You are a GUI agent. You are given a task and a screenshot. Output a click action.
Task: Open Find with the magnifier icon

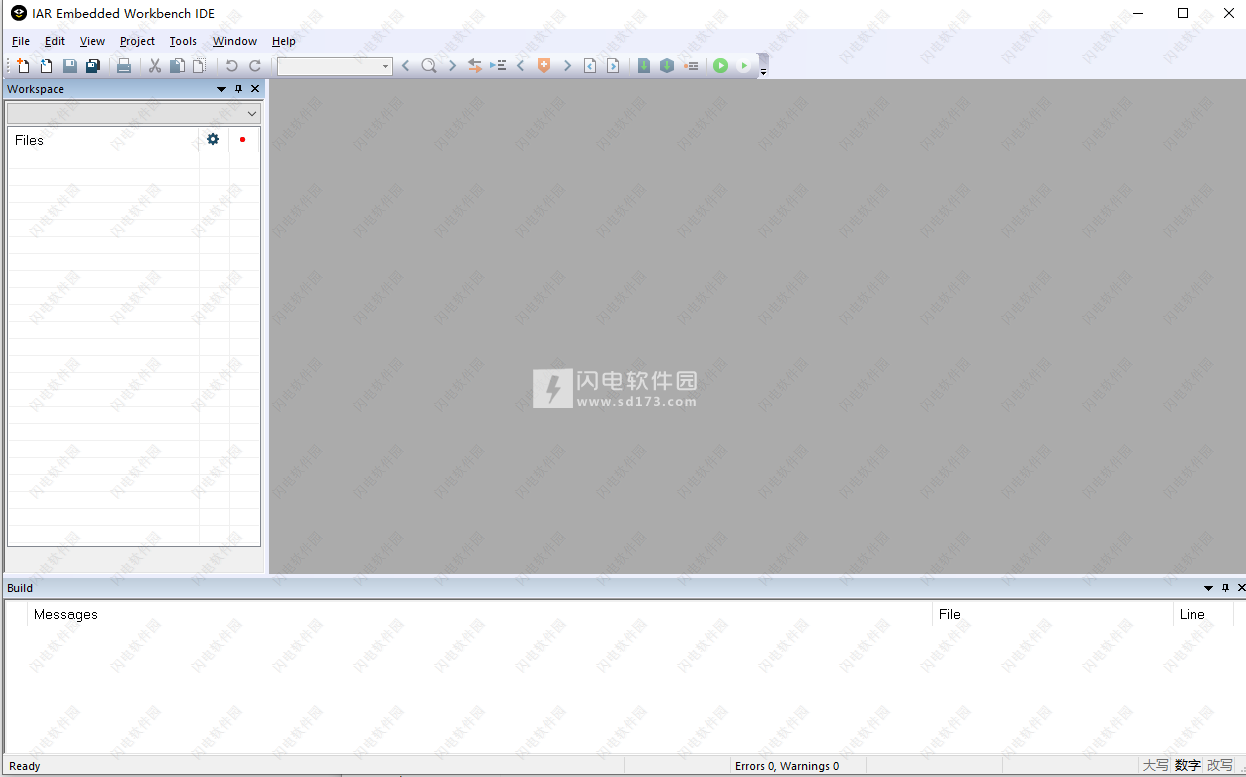[429, 66]
